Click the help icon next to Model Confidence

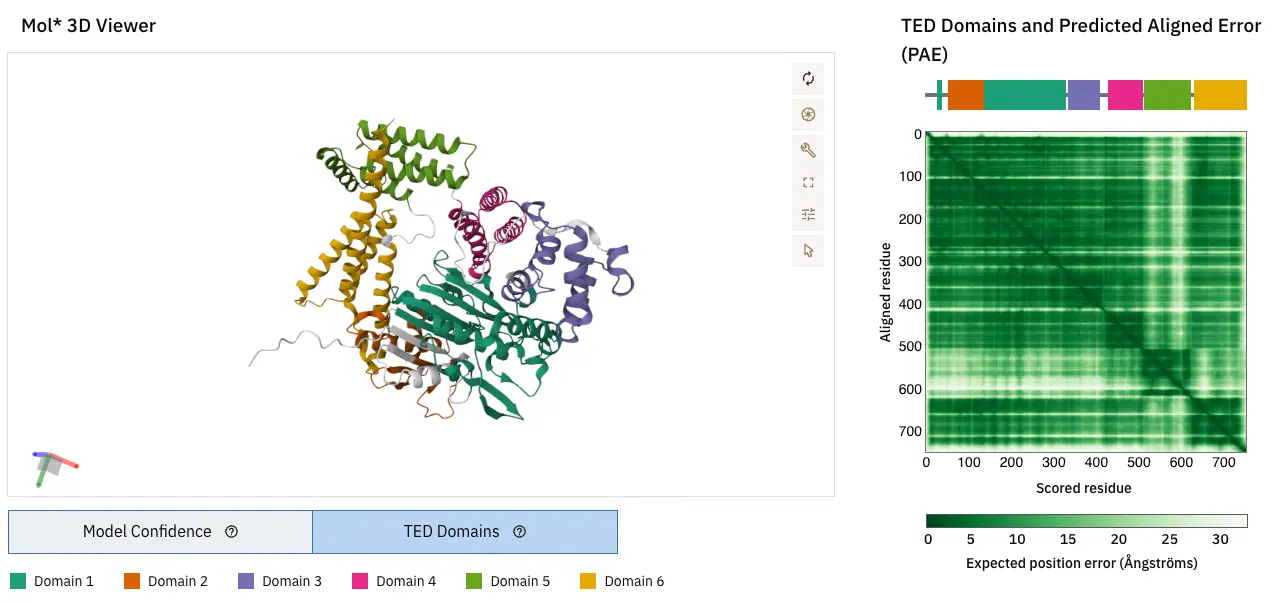tap(232, 532)
